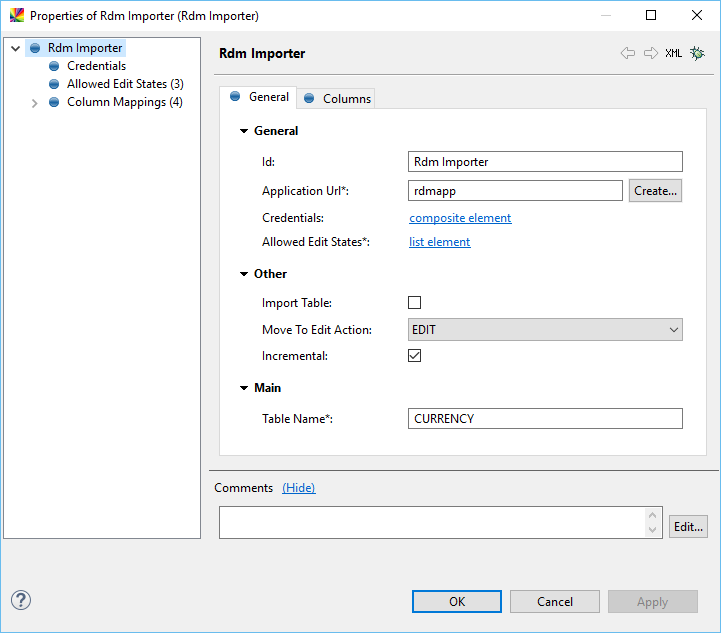The image size is (721, 633).
Task: Click the XML view icon
Action: 674,53
